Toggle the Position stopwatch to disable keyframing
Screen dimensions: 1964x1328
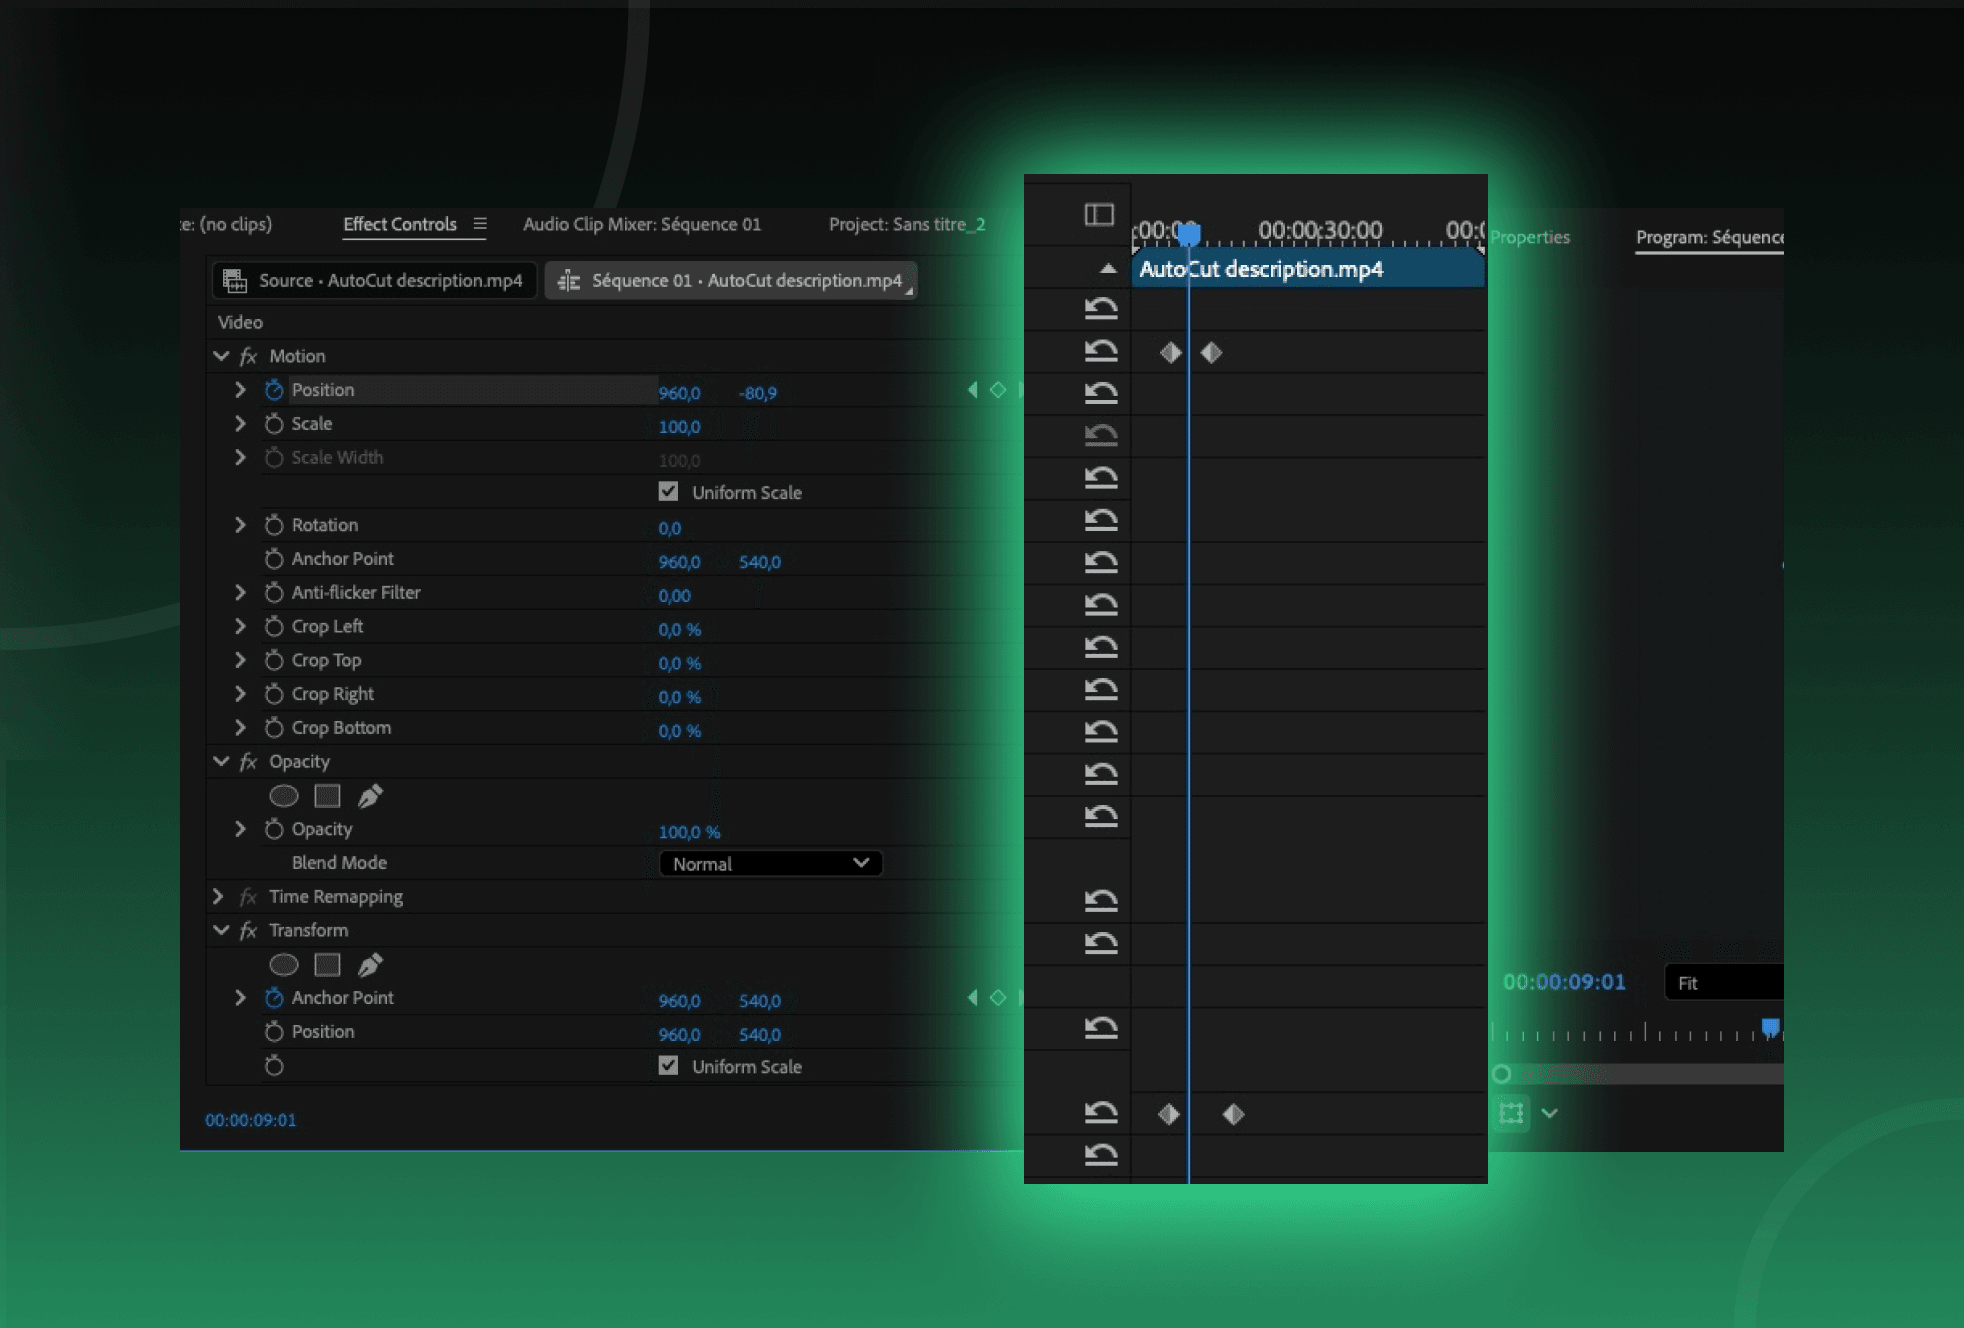(274, 390)
